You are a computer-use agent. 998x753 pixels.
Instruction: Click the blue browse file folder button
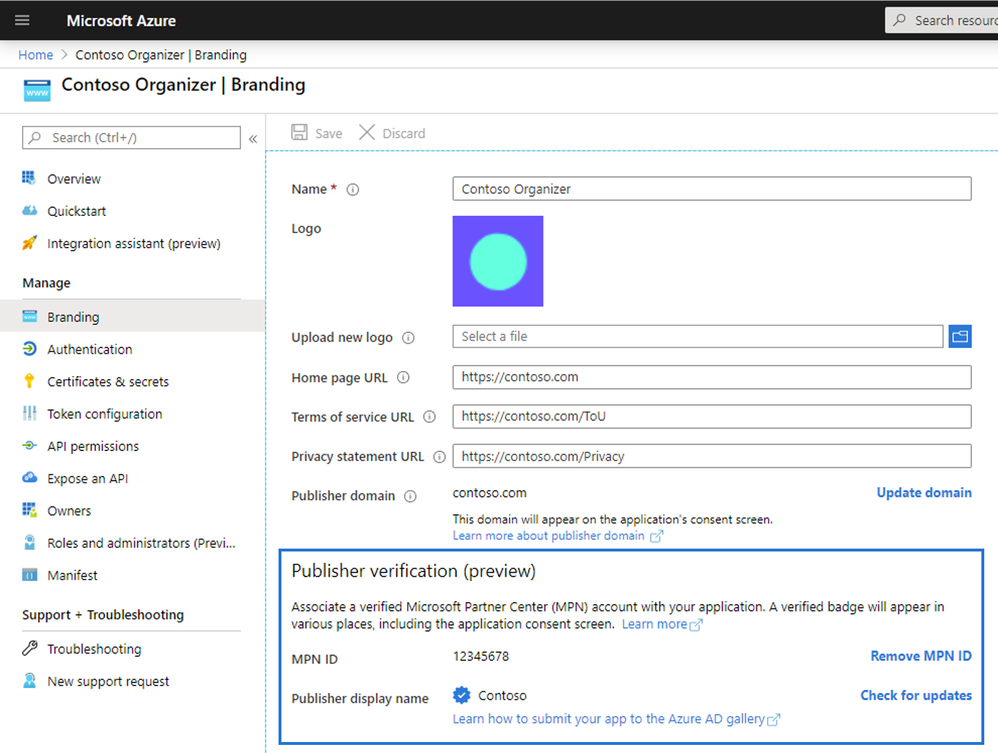(960, 336)
